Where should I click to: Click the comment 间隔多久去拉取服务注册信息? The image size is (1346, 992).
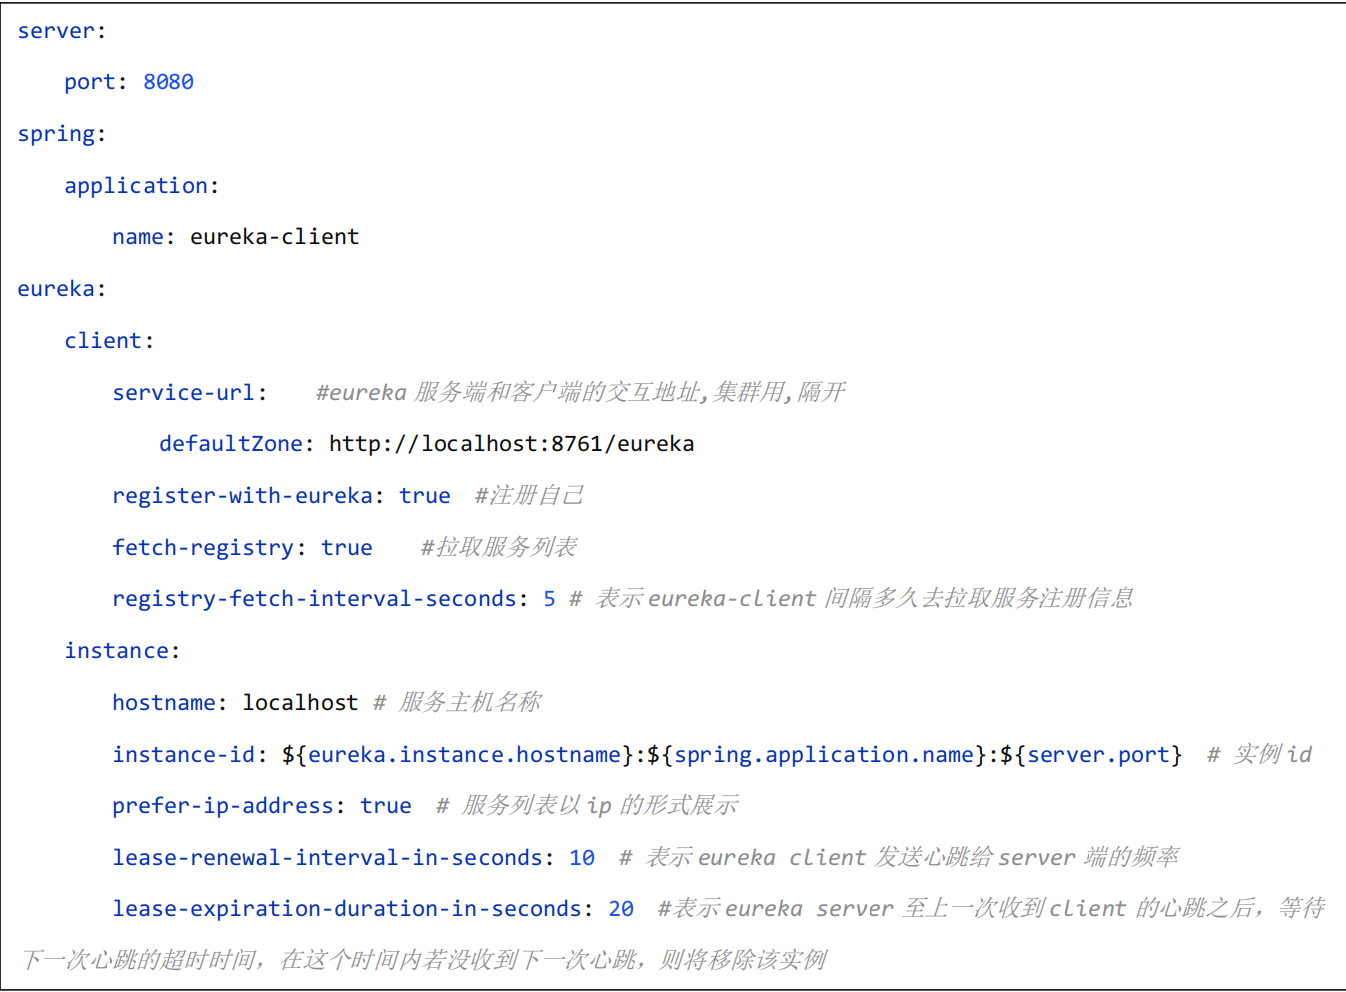pyautogui.click(x=979, y=598)
